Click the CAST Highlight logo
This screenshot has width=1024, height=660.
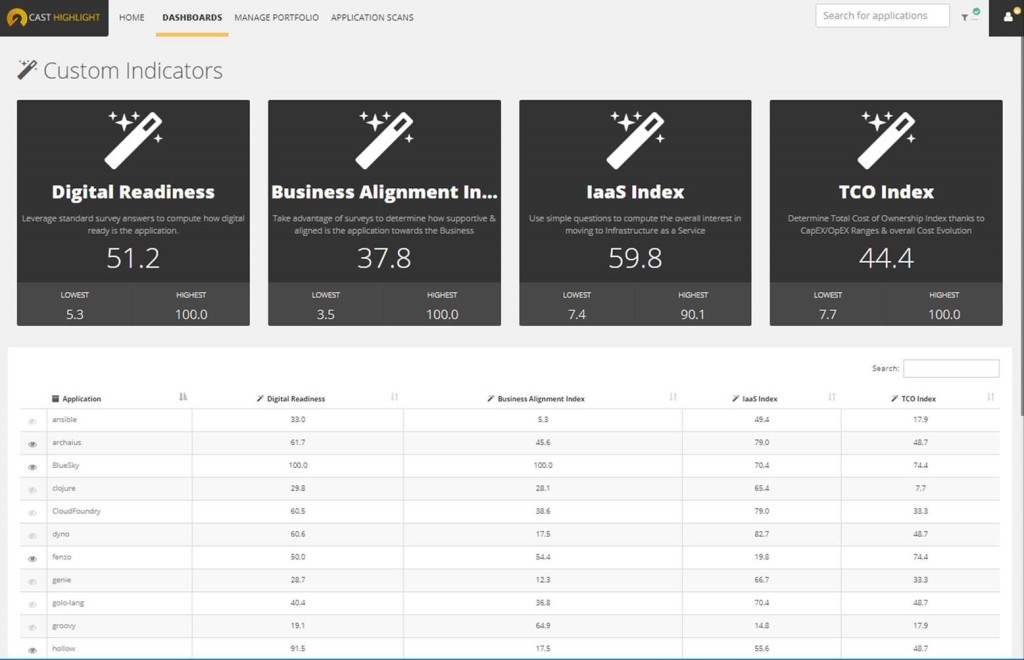click(53, 17)
